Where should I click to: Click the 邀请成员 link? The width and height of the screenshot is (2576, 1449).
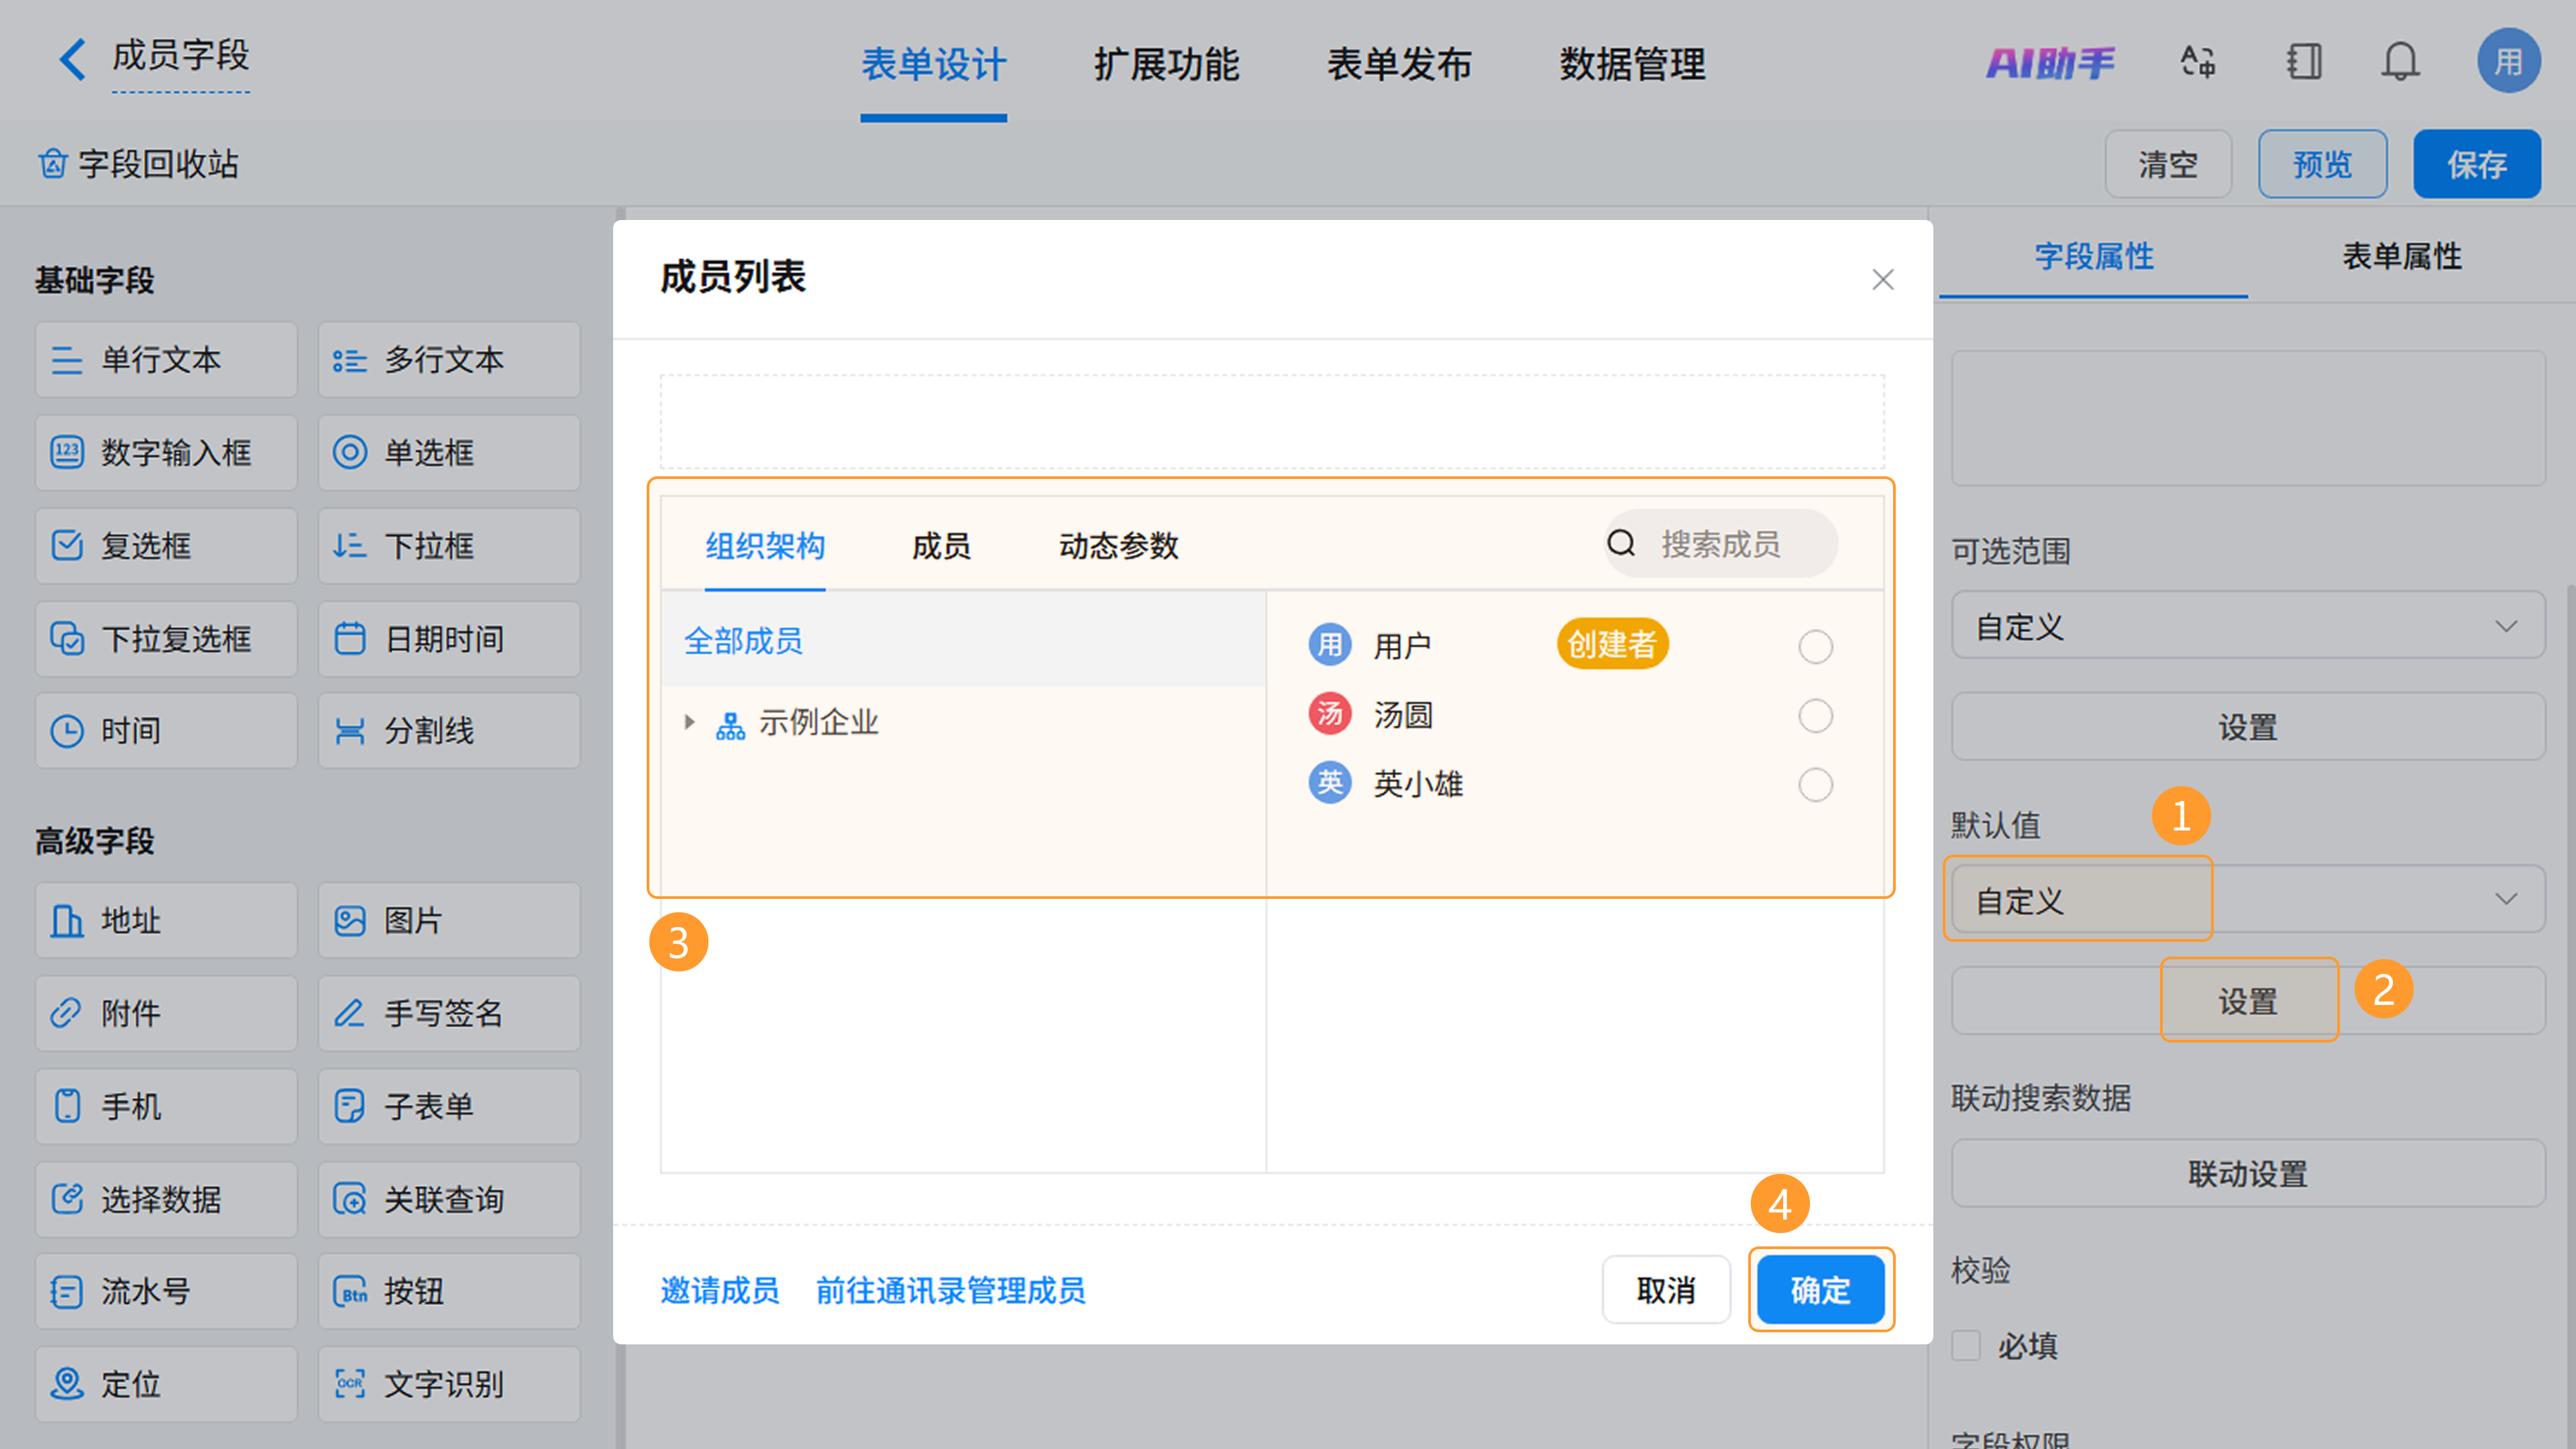tap(719, 1290)
